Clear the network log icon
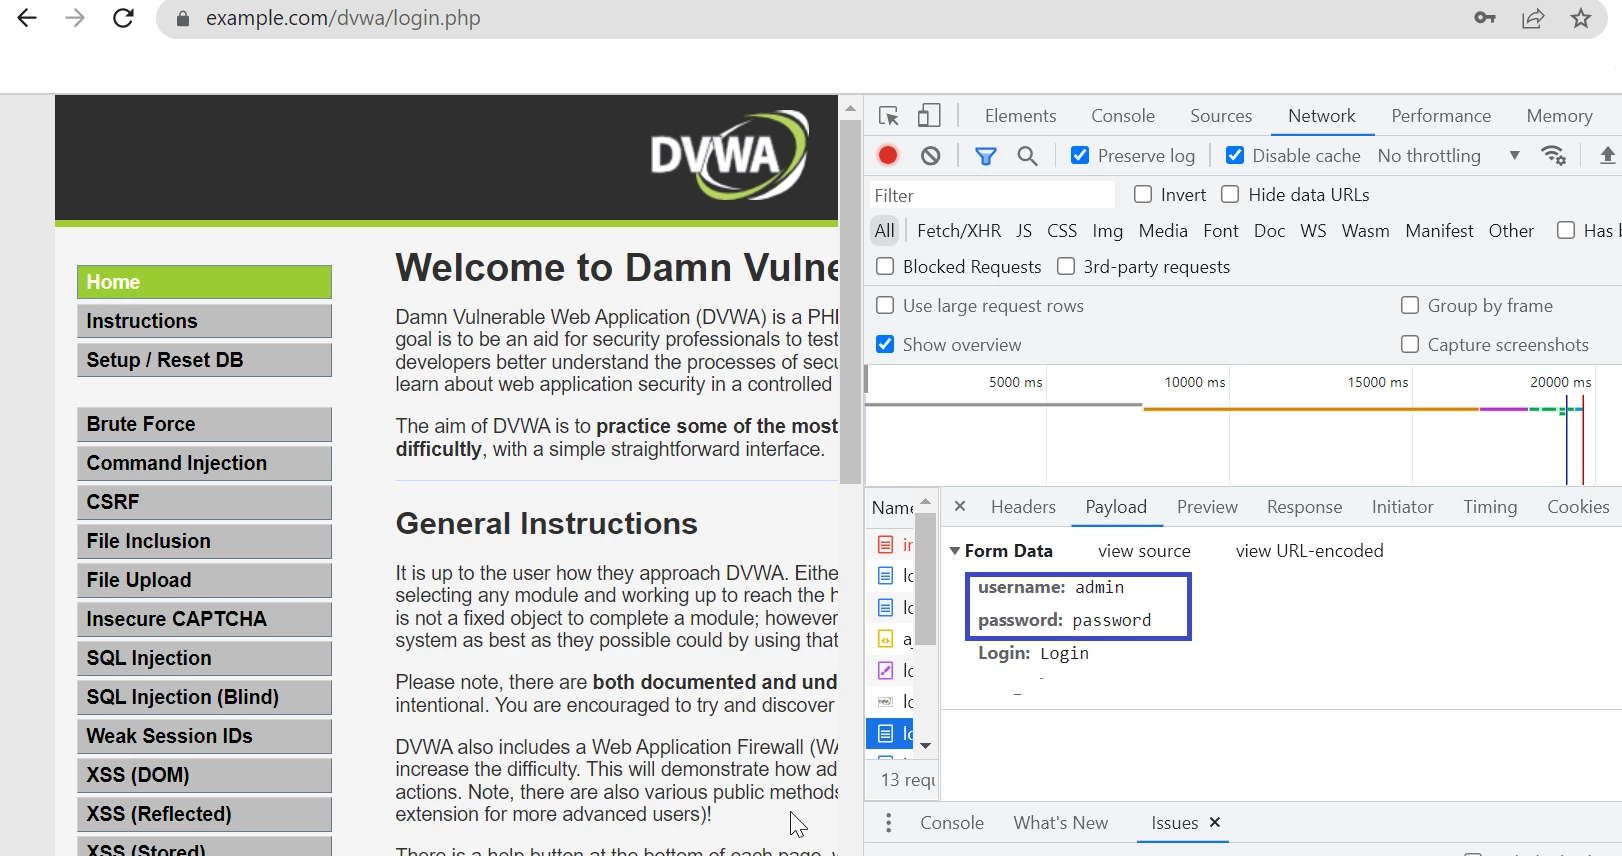The height and width of the screenshot is (856, 1622). point(931,155)
